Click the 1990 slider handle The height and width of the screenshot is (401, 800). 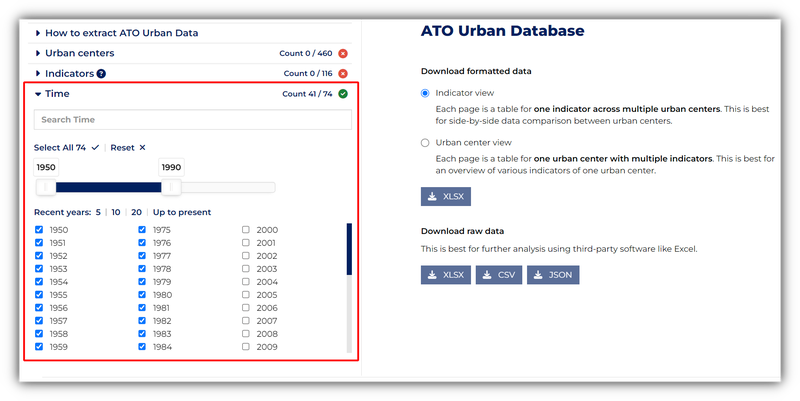coord(172,187)
